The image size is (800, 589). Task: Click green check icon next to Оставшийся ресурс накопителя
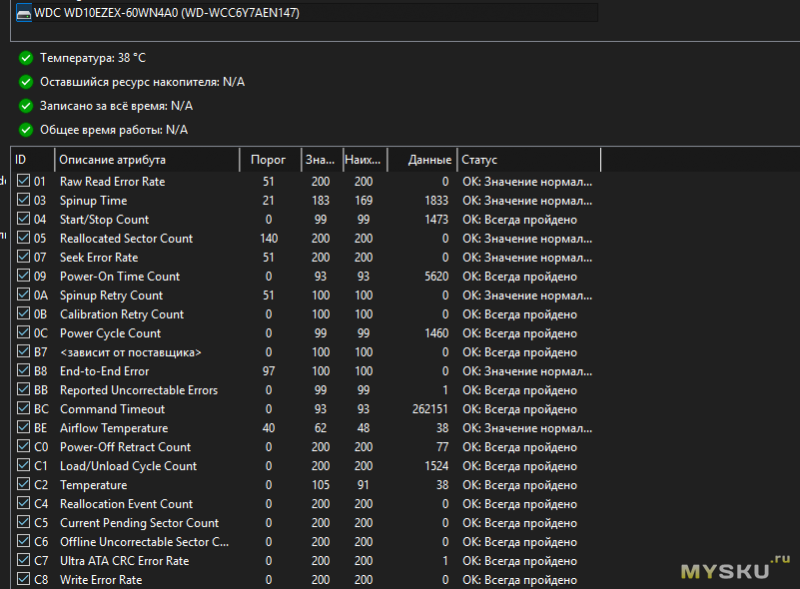pos(26,82)
